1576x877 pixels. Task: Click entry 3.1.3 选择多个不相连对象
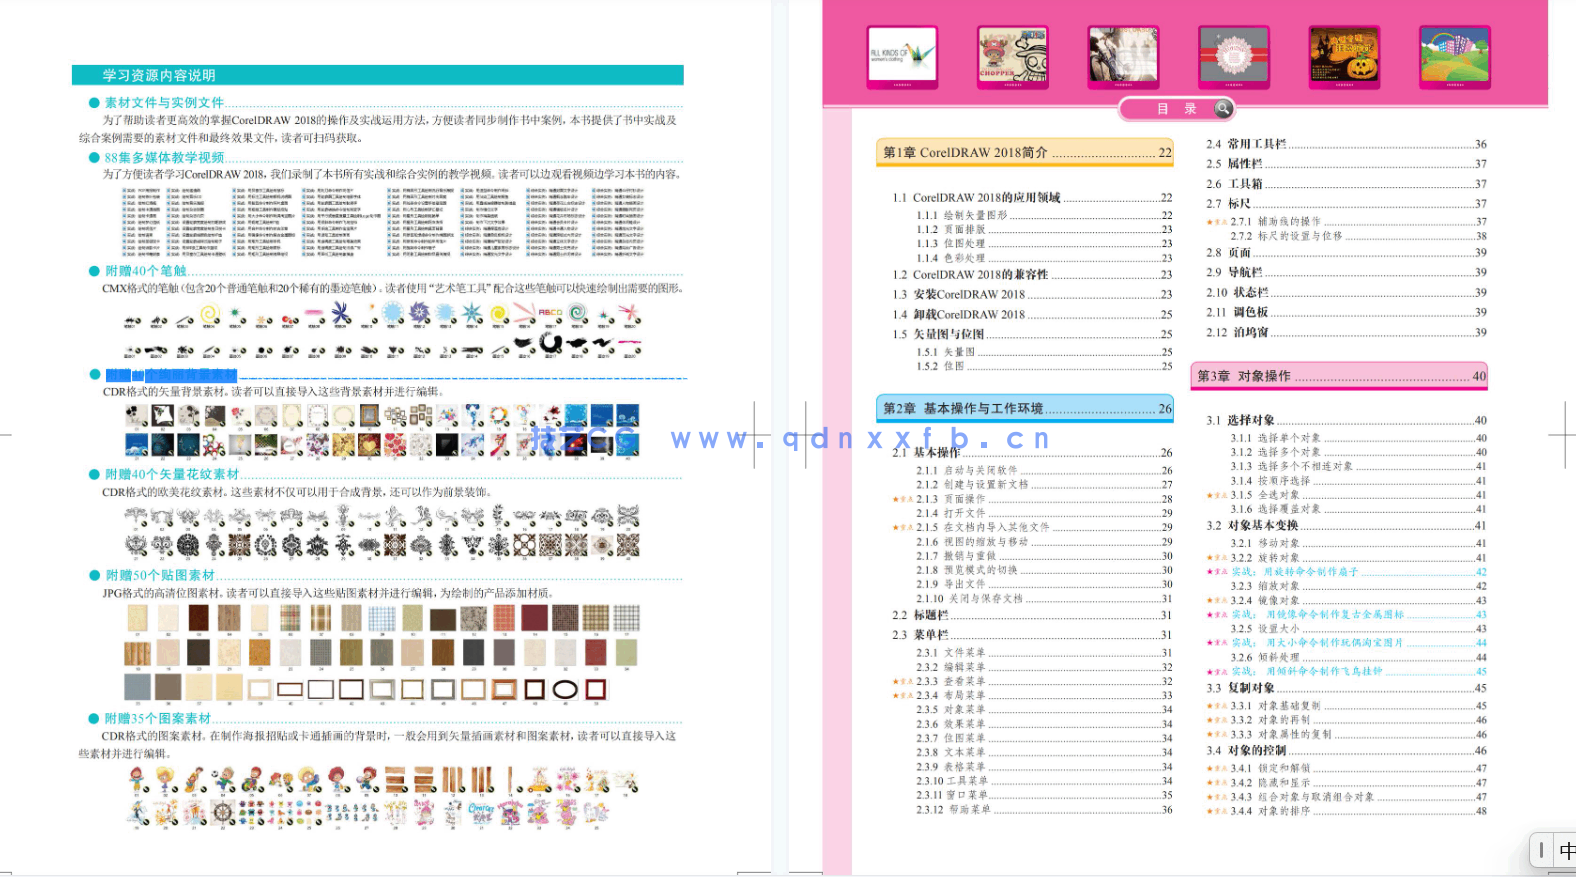click(1358, 466)
